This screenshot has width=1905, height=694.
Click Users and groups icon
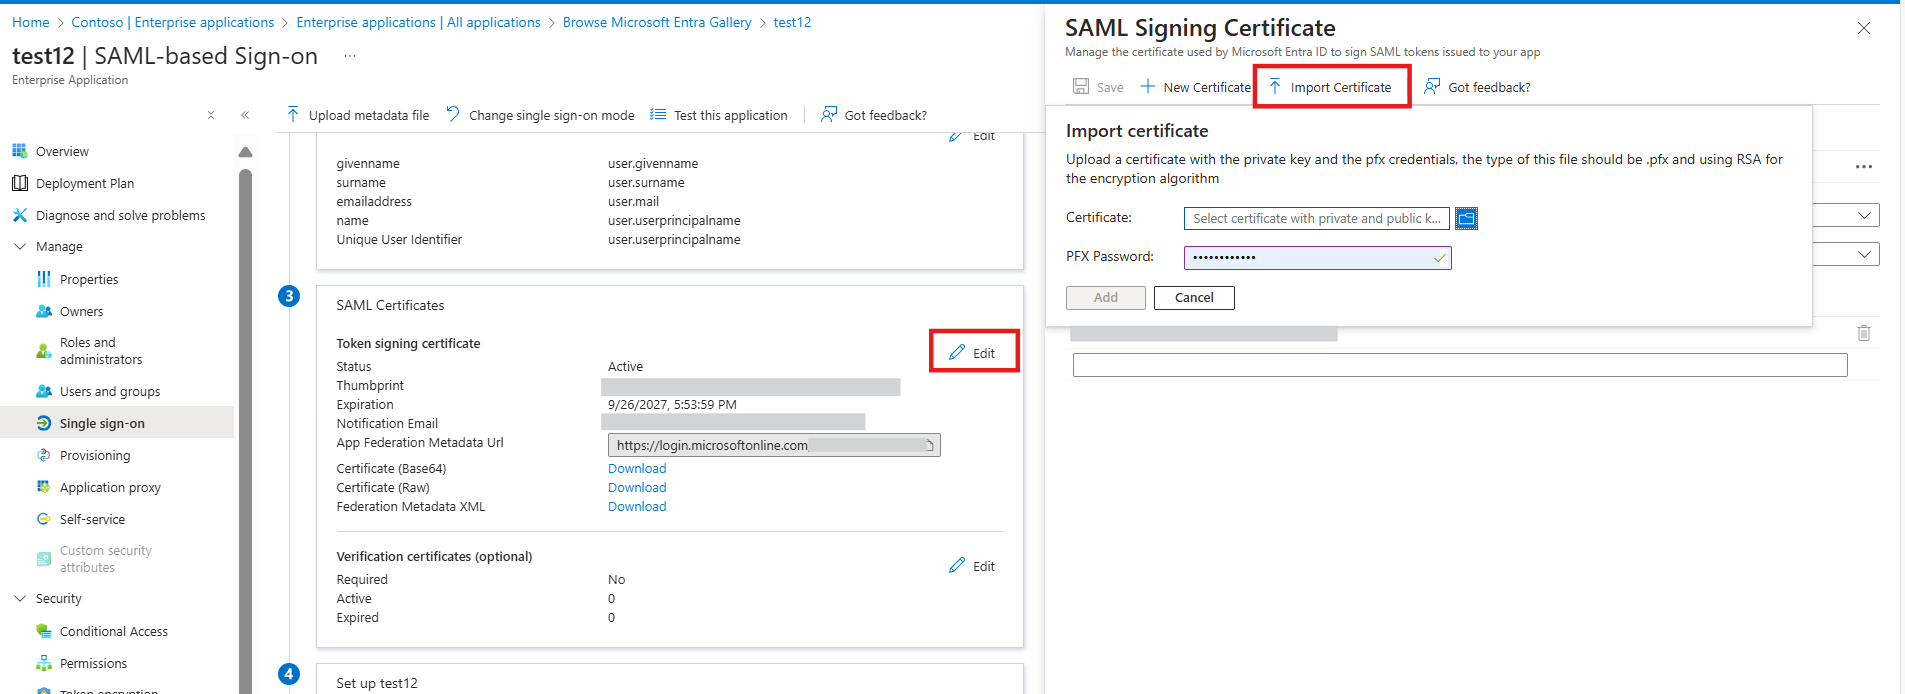click(44, 391)
